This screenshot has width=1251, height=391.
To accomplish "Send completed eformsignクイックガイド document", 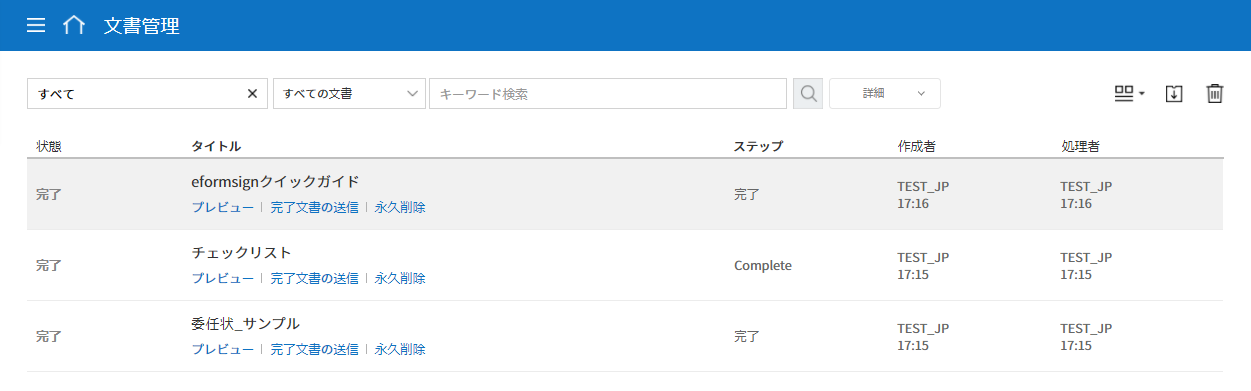I will [314, 208].
